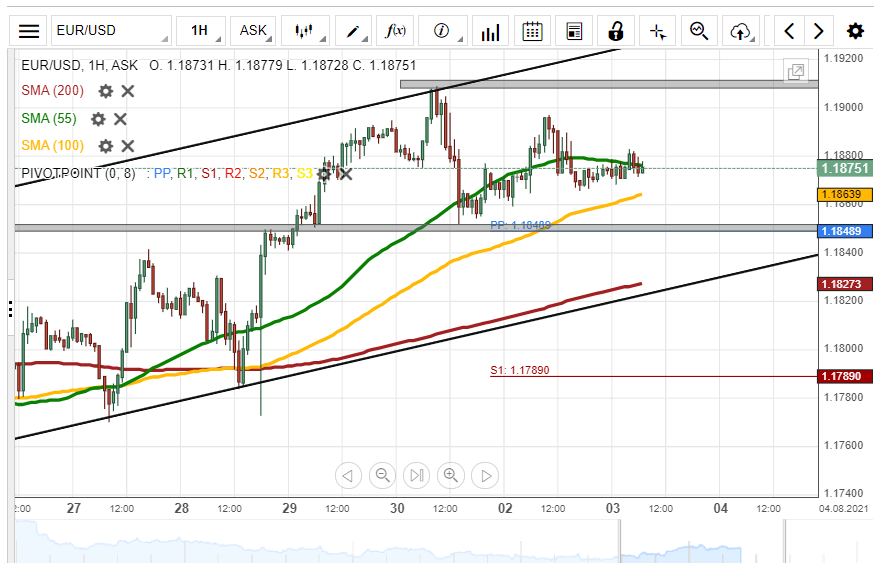Viewport: 881px width, 570px height.
Task: Select the PP: 1.18489 pivot label
Action: (x=520, y=225)
